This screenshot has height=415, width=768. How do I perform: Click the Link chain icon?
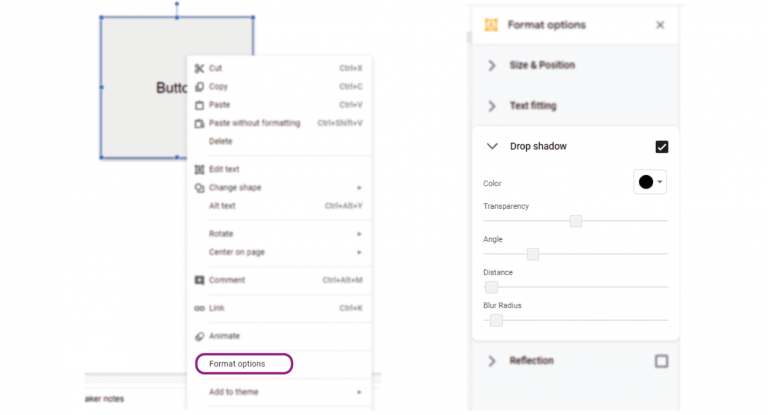point(199,308)
